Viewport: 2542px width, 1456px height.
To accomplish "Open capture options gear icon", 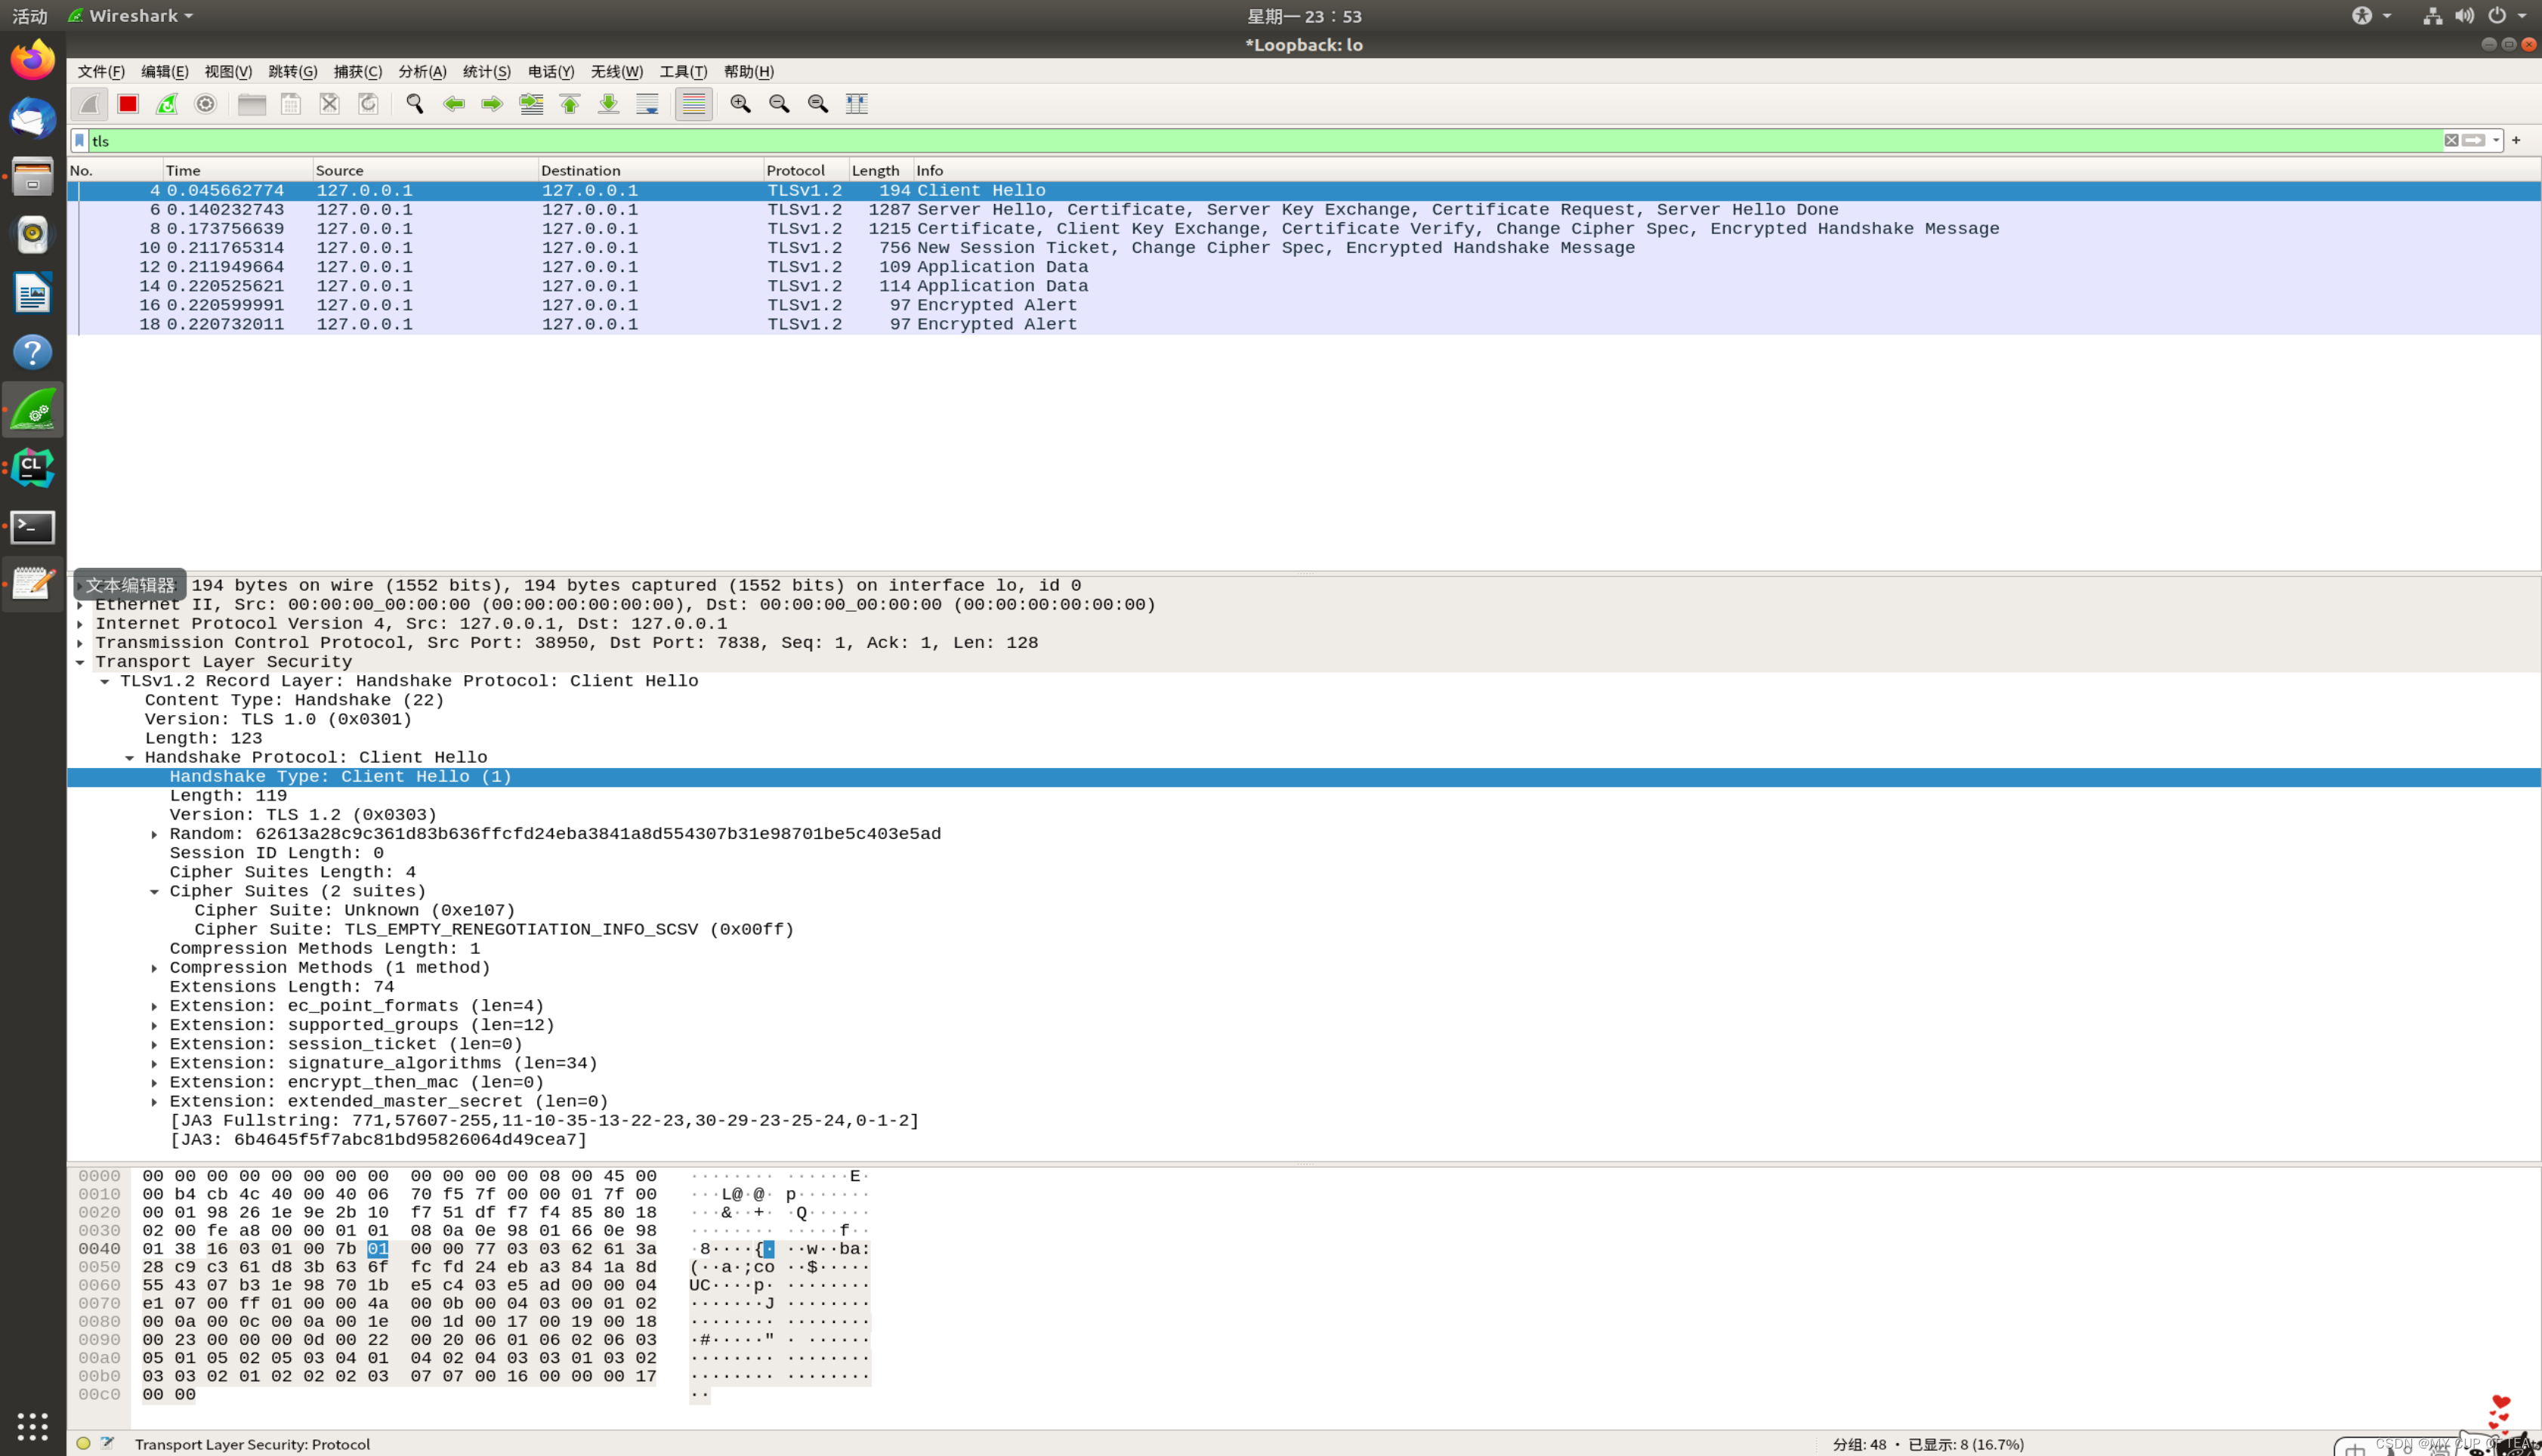I will 206,104.
